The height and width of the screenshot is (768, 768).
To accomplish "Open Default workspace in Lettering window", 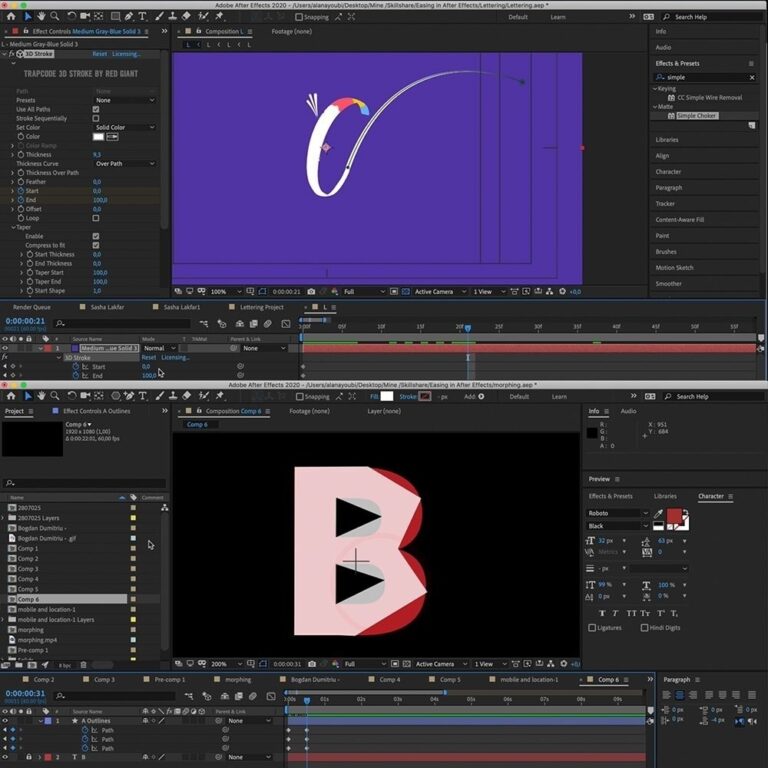I will point(518,17).
